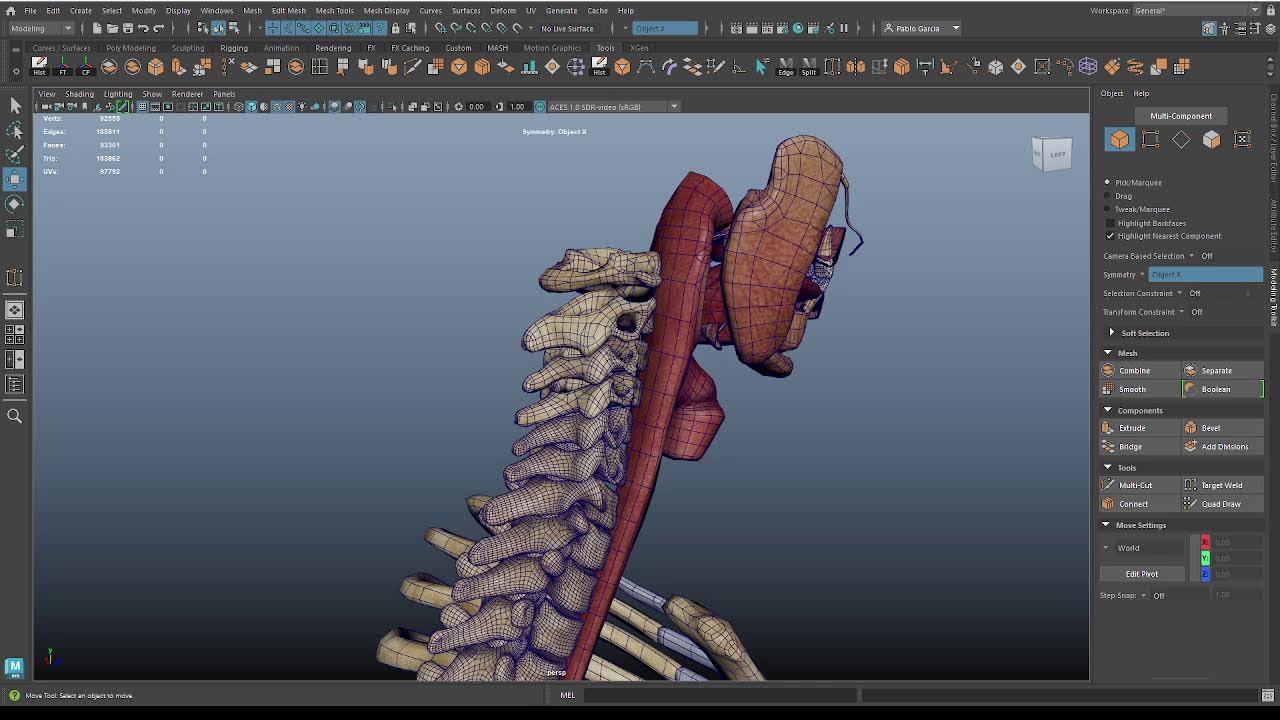Click the view cube LEFT face
This screenshot has width=1280, height=720.
(x=1057, y=154)
